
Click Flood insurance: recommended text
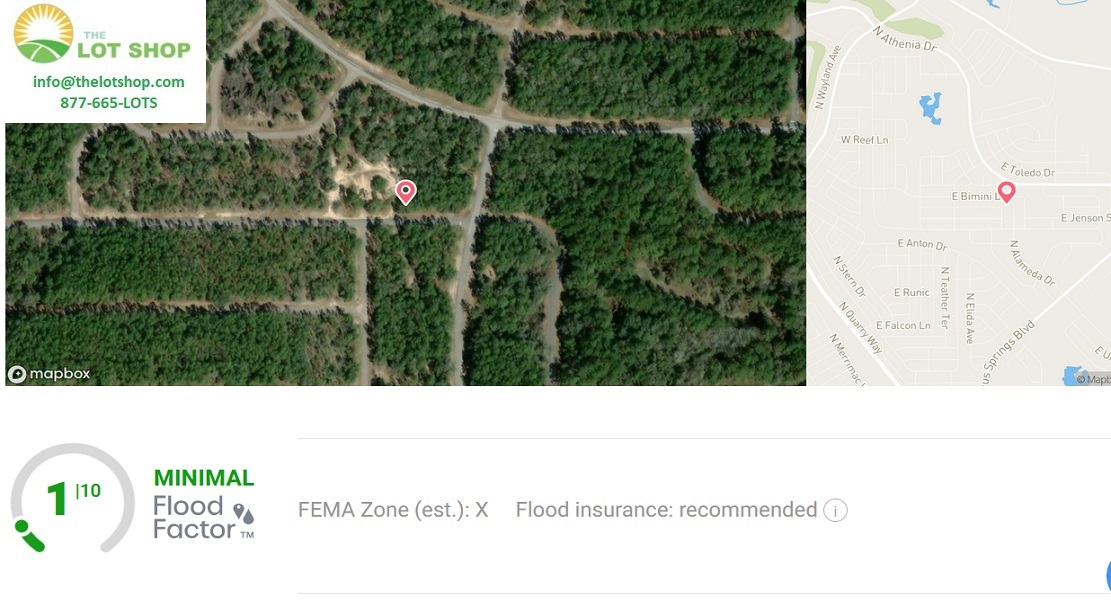666,510
